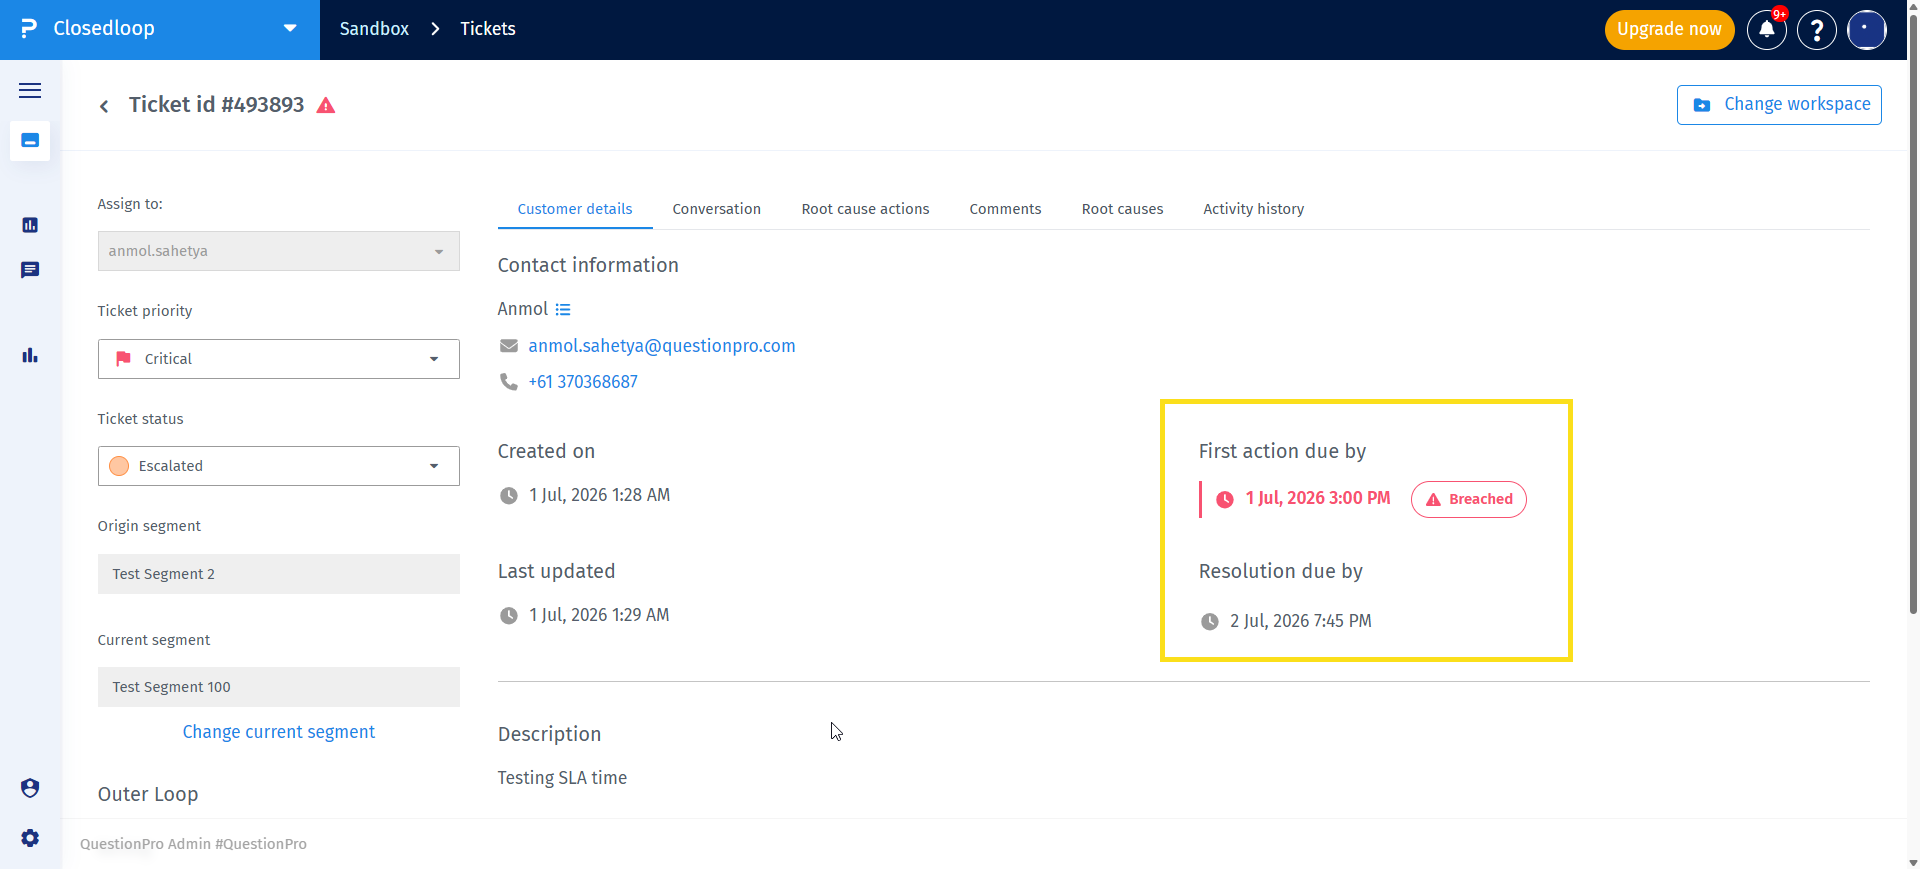
Task: Open the admin shield sidebar icon
Action: coord(30,788)
